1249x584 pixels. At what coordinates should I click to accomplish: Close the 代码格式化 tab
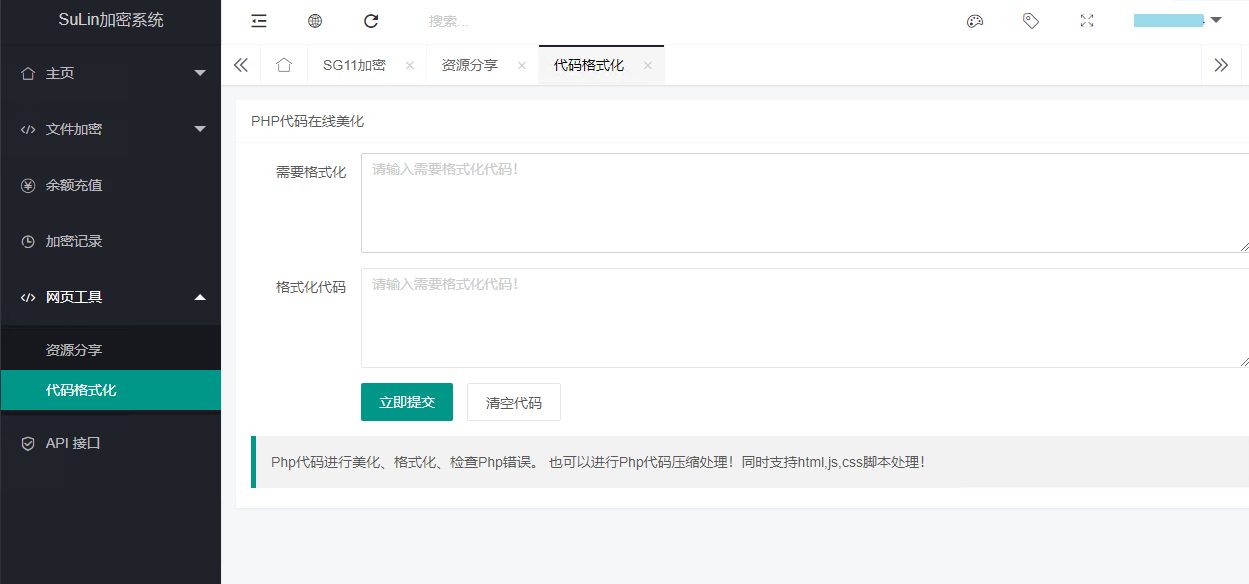coord(648,65)
